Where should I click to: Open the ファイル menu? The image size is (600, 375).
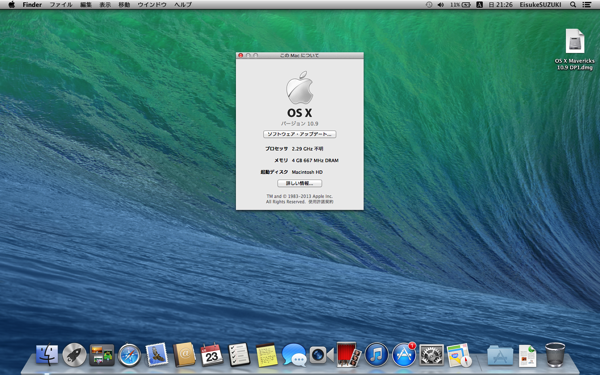[61, 5]
